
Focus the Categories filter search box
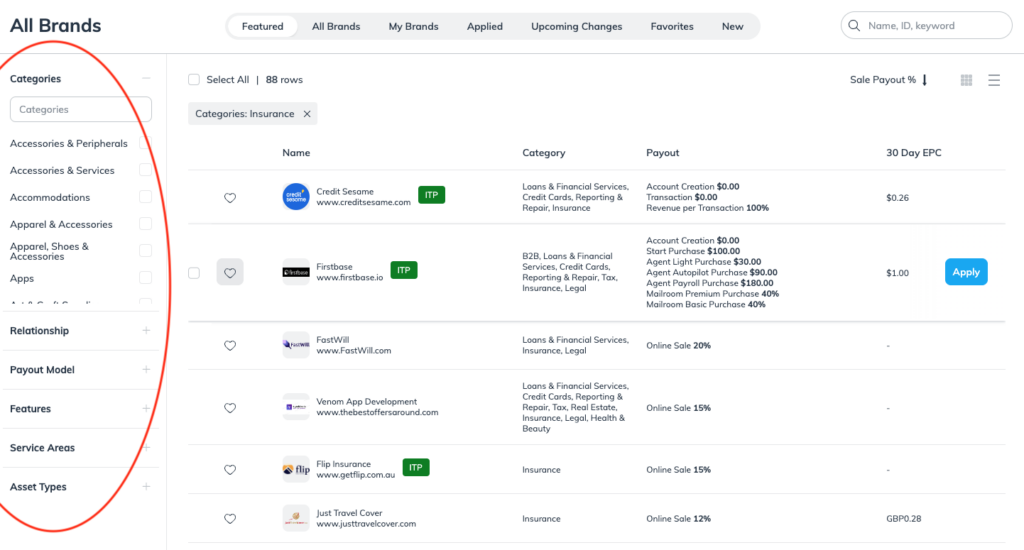(81, 109)
